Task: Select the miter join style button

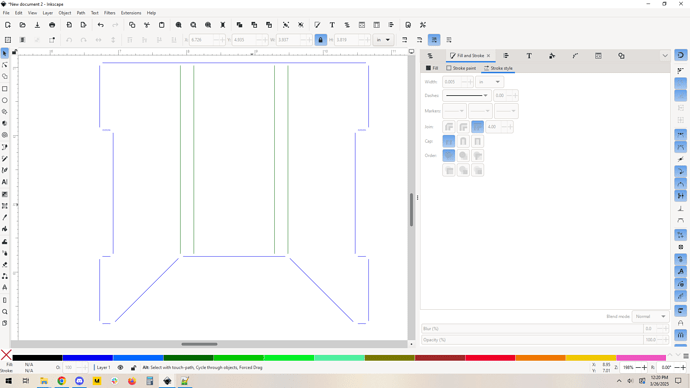Action: pyautogui.click(x=477, y=127)
